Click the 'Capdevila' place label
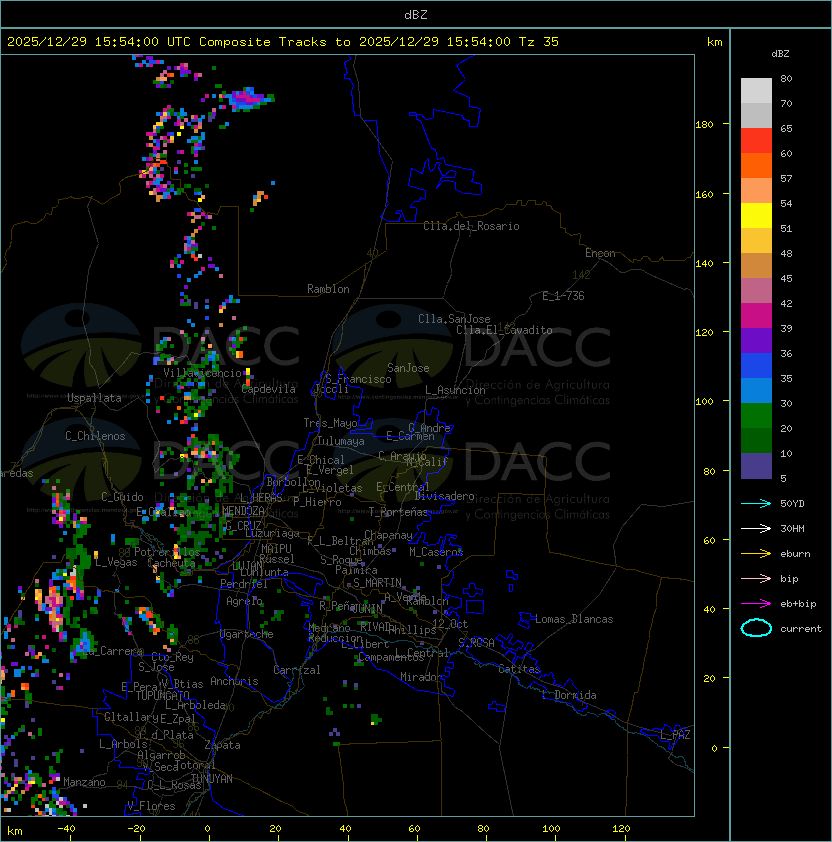 point(268,389)
